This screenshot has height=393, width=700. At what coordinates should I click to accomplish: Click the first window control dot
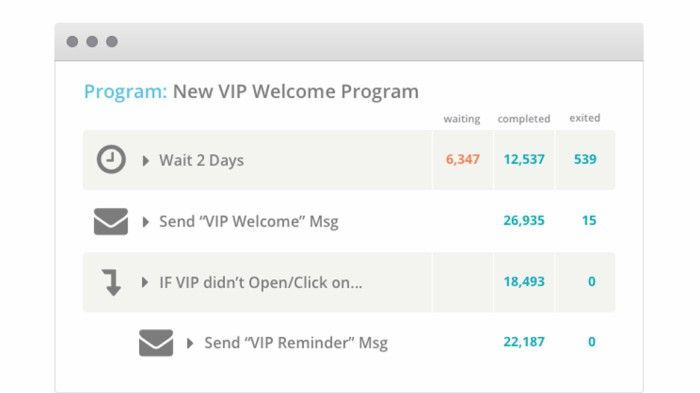(72, 42)
